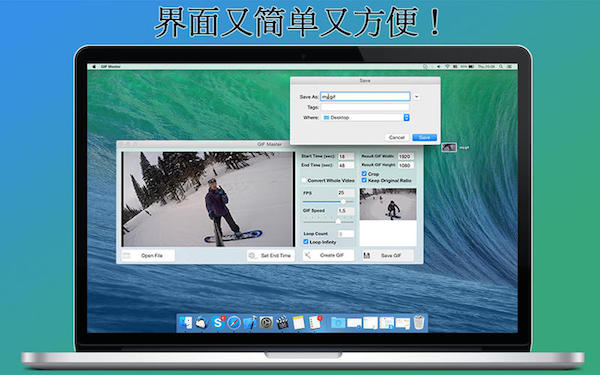The image size is (600, 375).
Task: Click the Tags input field
Action: pyautogui.click(x=365, y=108)
